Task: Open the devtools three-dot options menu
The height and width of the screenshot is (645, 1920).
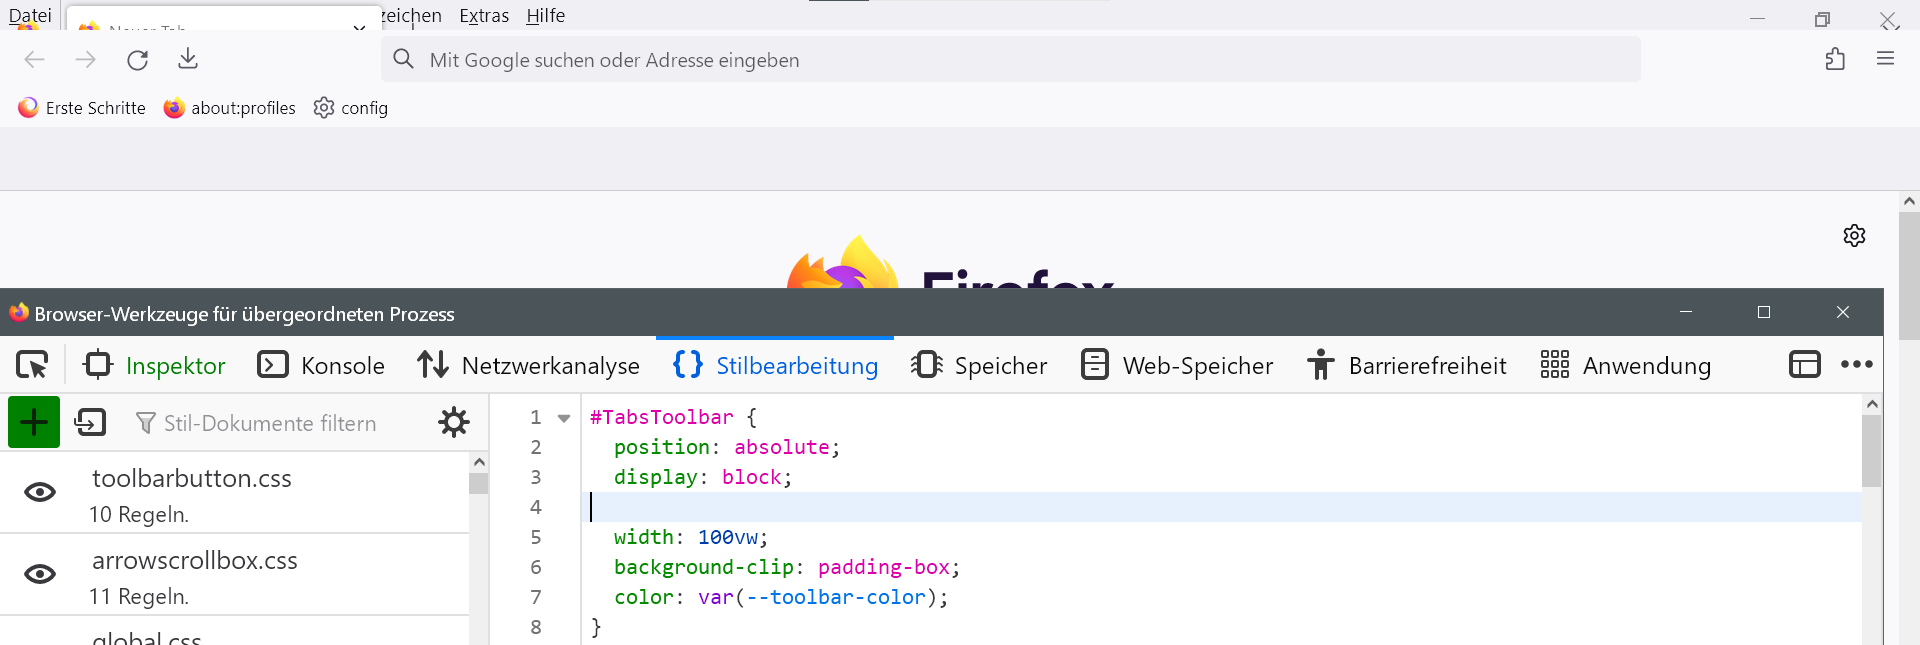Action: pyautogui.click(x=1857, y=365)
